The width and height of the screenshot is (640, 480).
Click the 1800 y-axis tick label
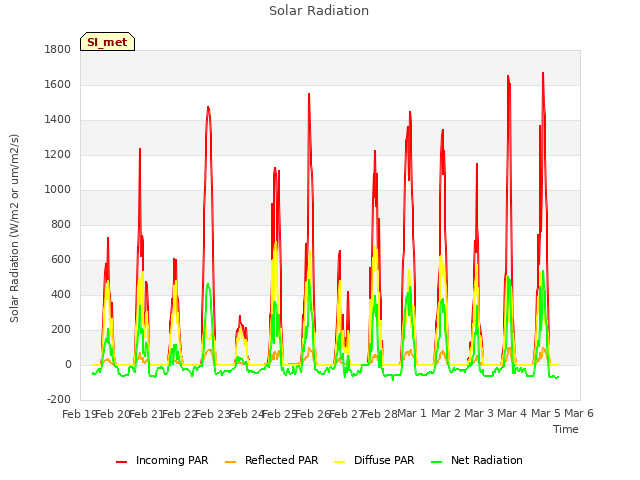58,49
